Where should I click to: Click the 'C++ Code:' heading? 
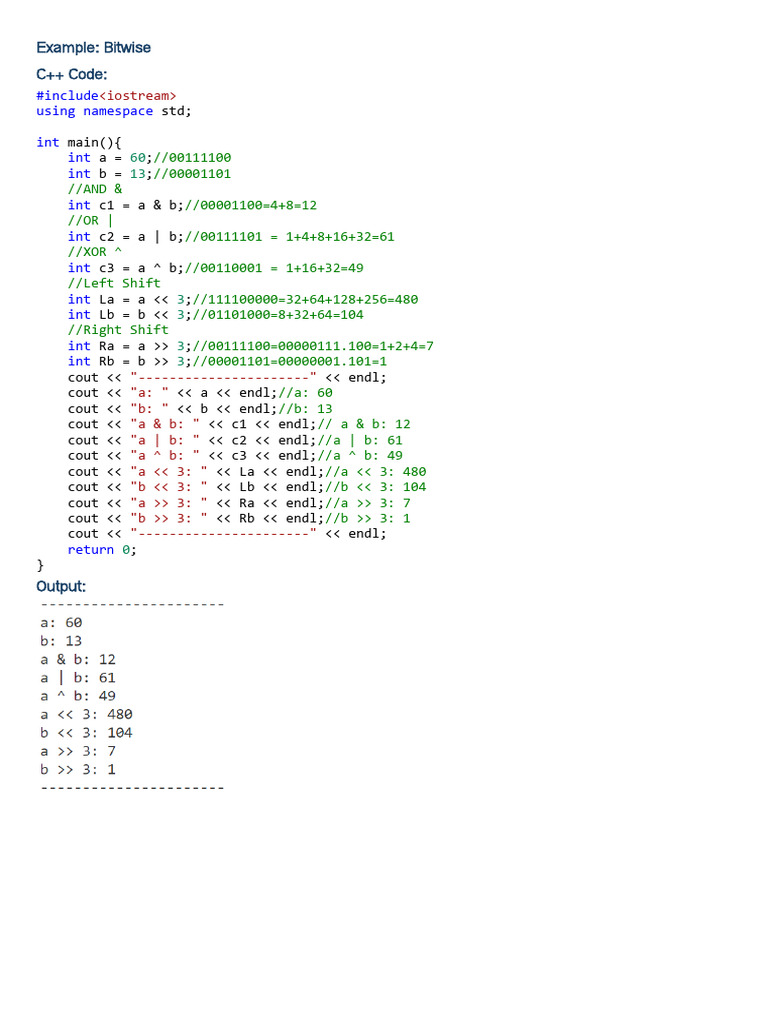tap(72, 74)
